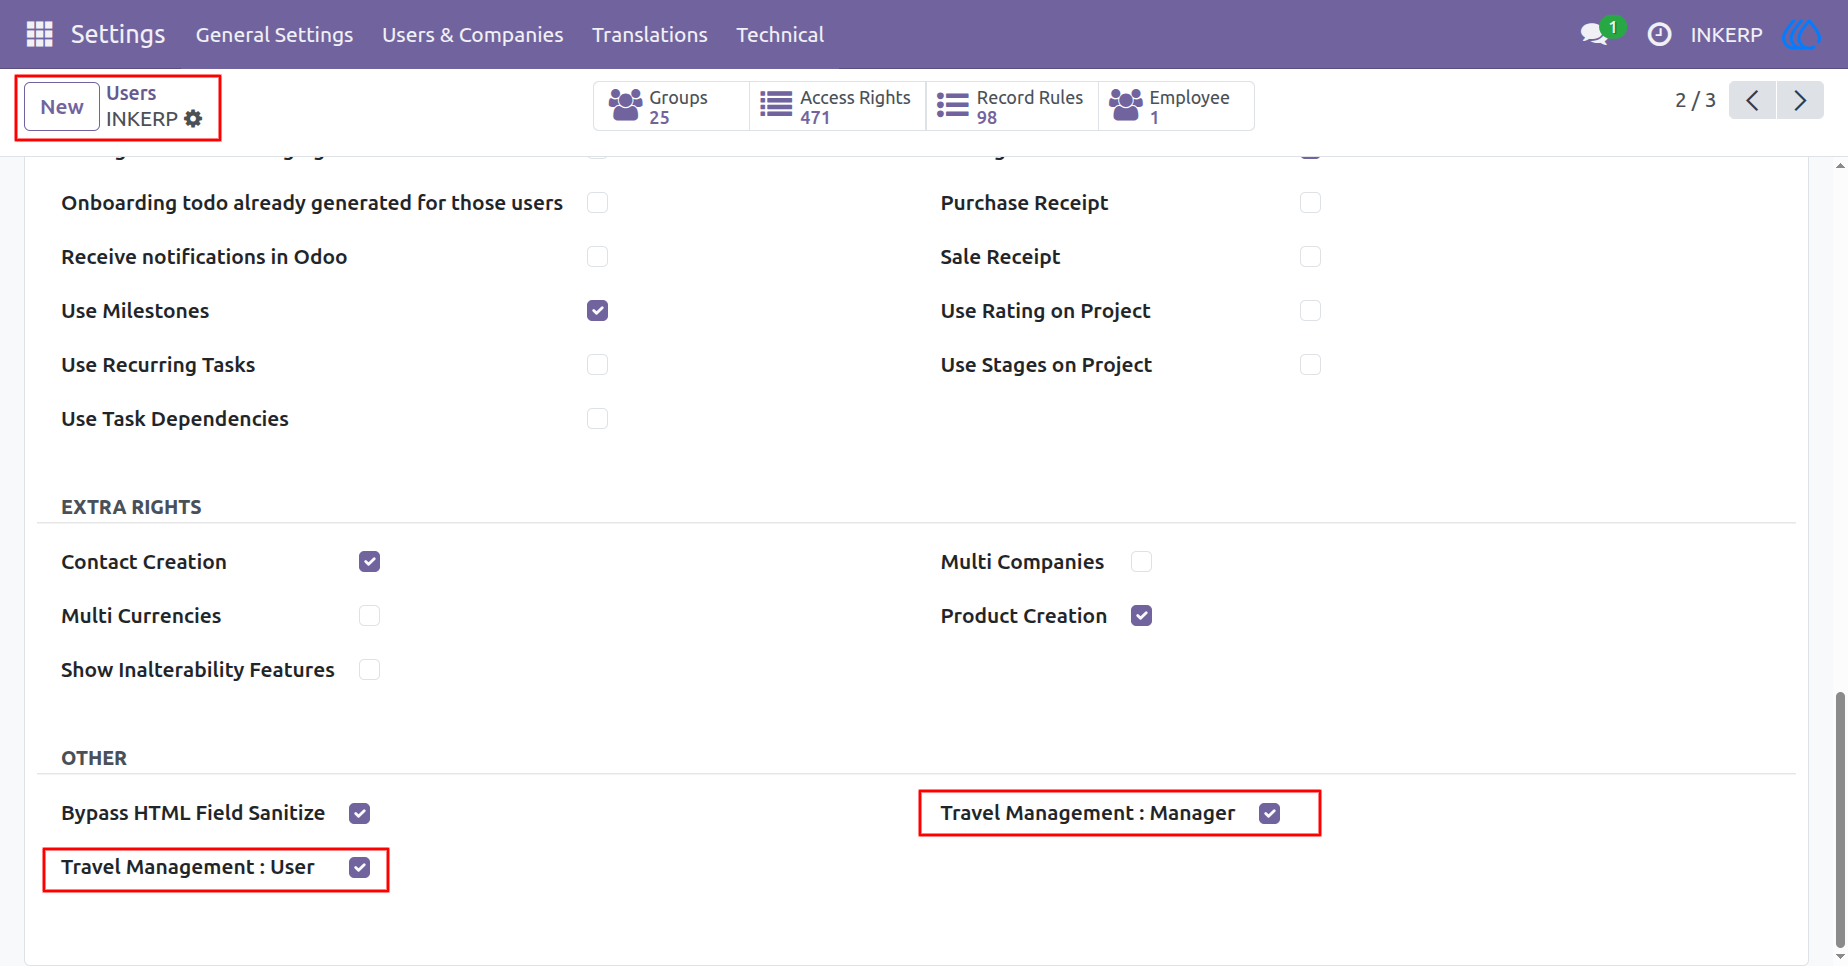Viewport: 1848px width, 966px height.
Task: Uncheck Contact Creation checkbox
Action: (x=369, y=562)
